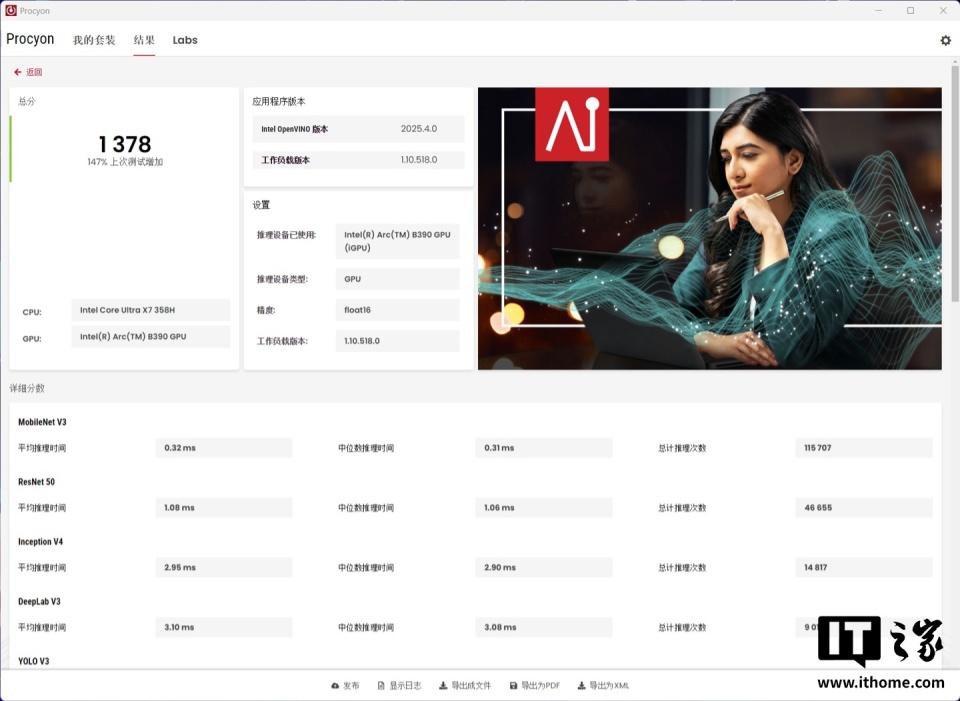Click the Intel Core Ultra X7 358H field

point(151,310)
